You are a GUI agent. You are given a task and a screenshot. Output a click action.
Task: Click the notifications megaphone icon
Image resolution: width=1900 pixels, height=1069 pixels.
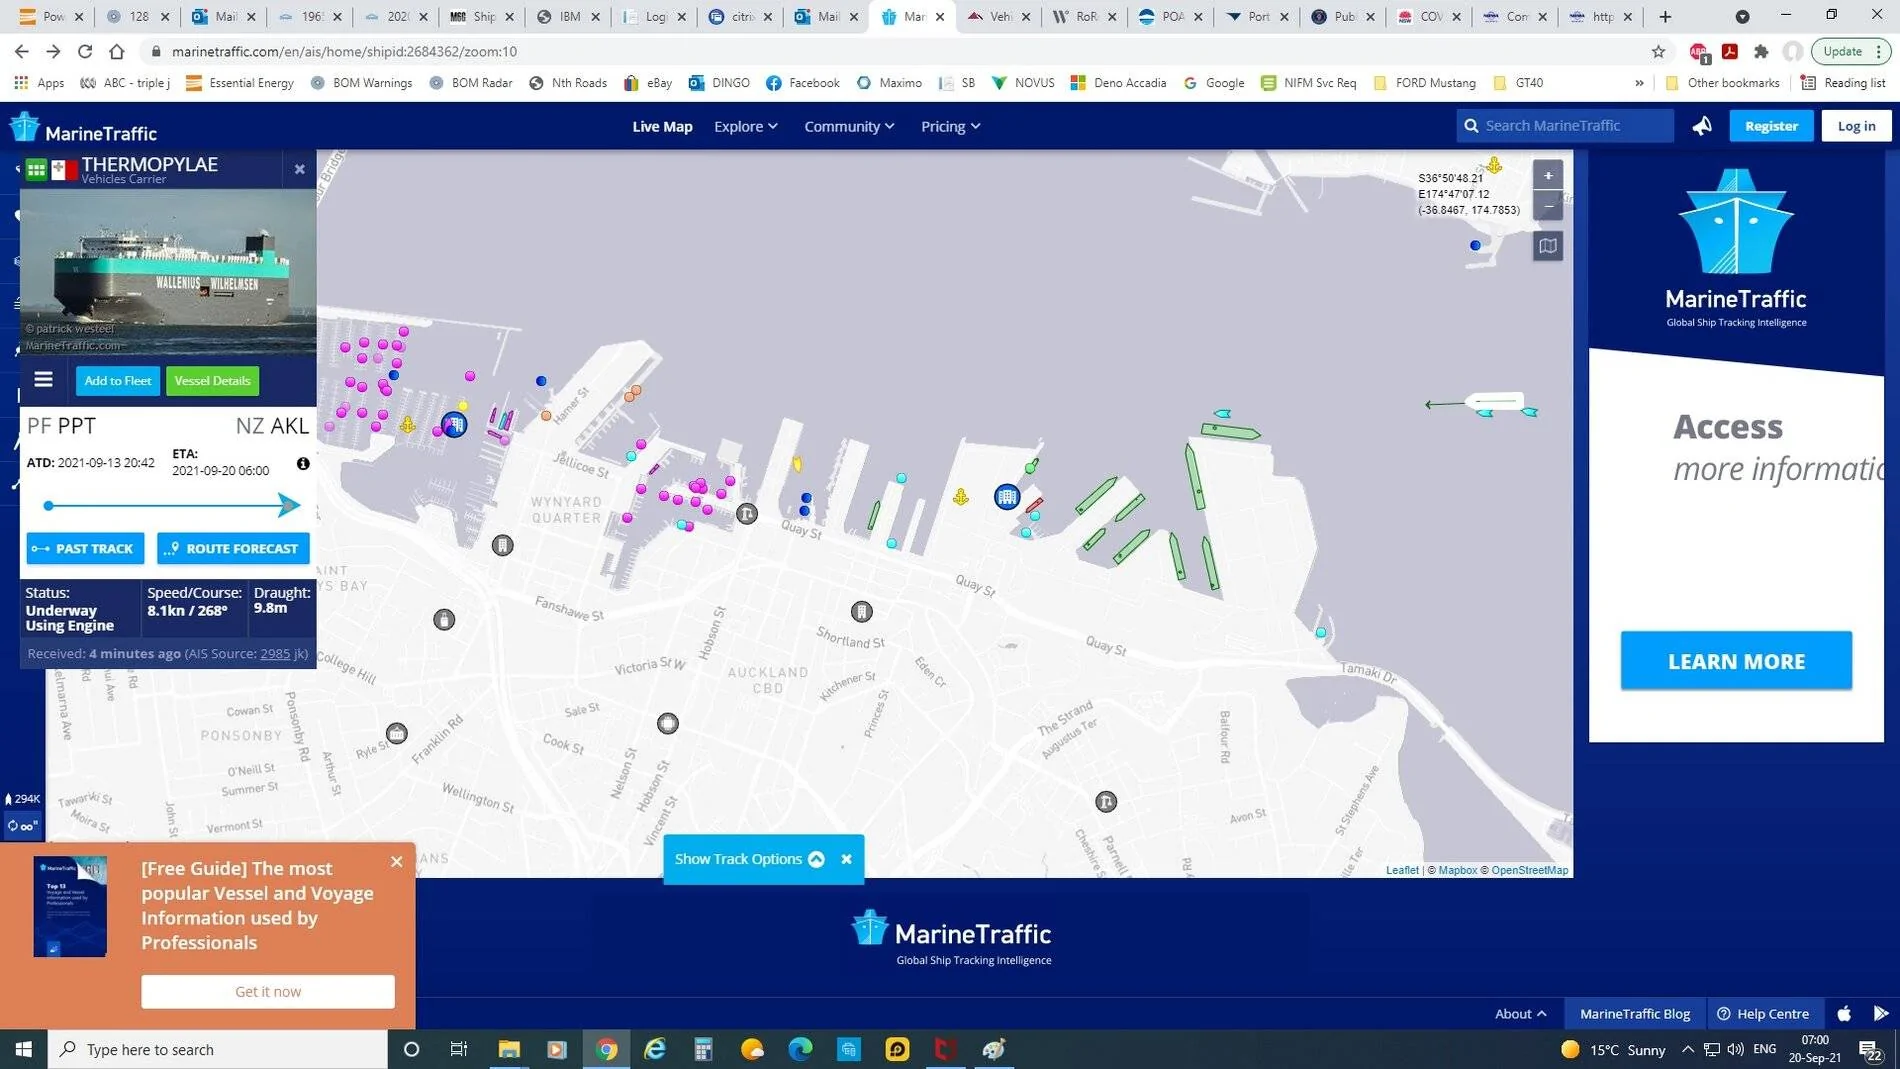tap(1702, 126)
